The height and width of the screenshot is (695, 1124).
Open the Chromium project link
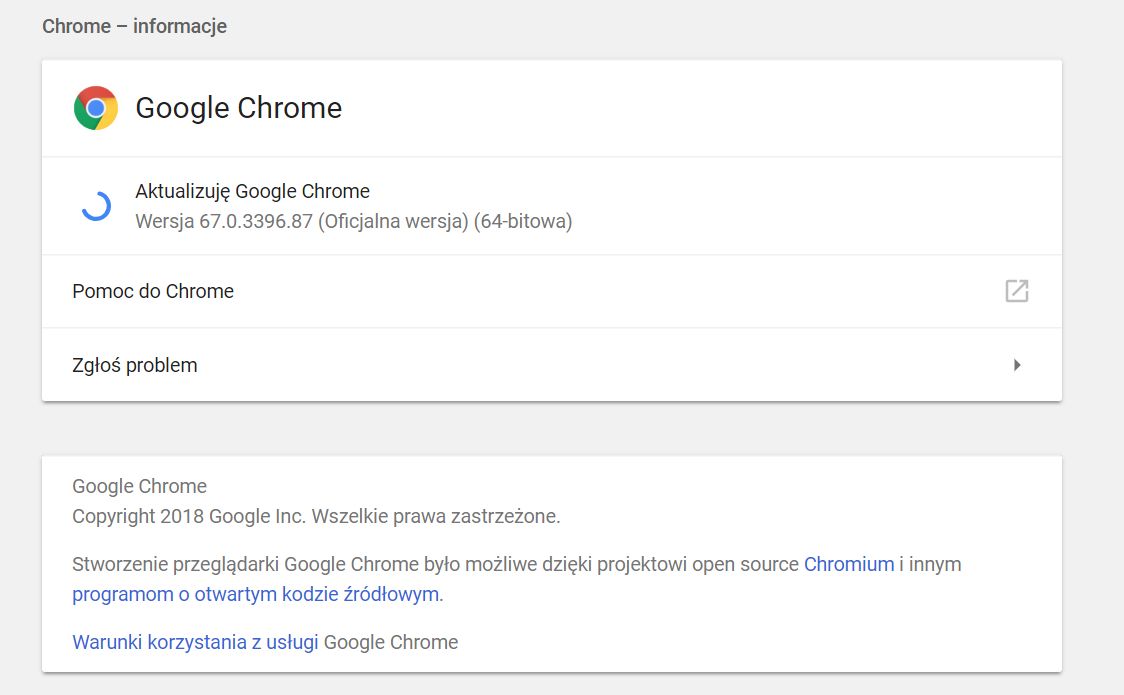coord(849,564)
